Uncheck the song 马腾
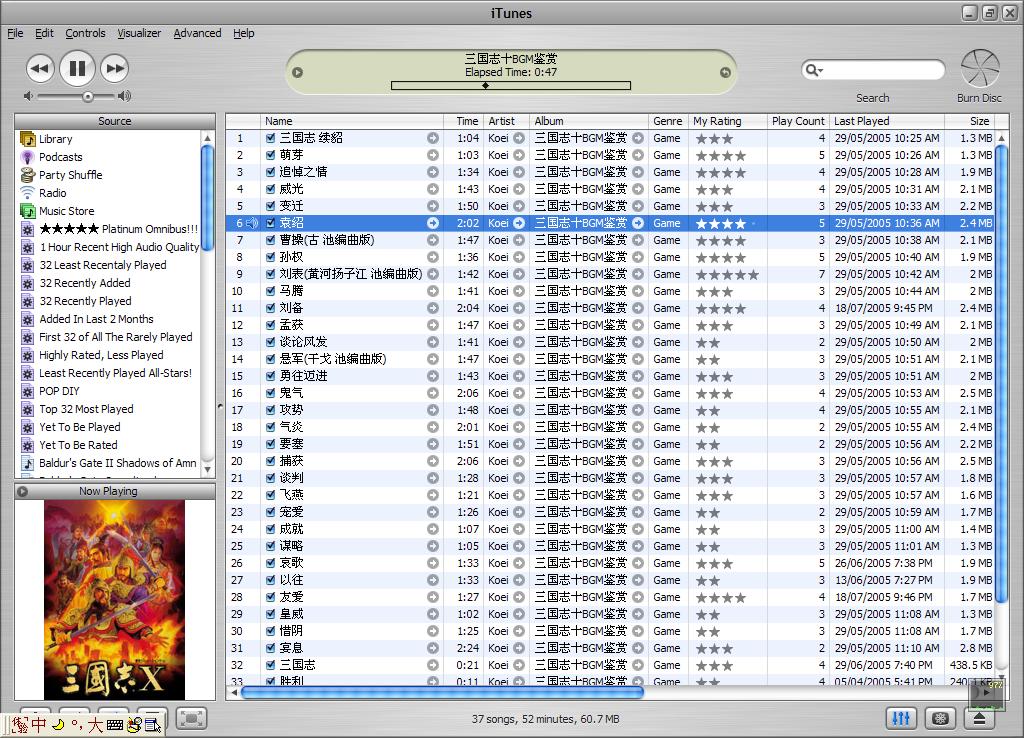 270,291
